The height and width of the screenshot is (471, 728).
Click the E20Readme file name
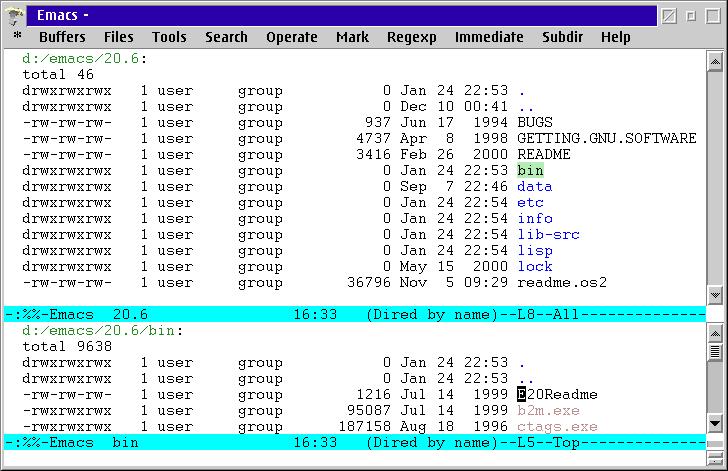coord(557,395)
